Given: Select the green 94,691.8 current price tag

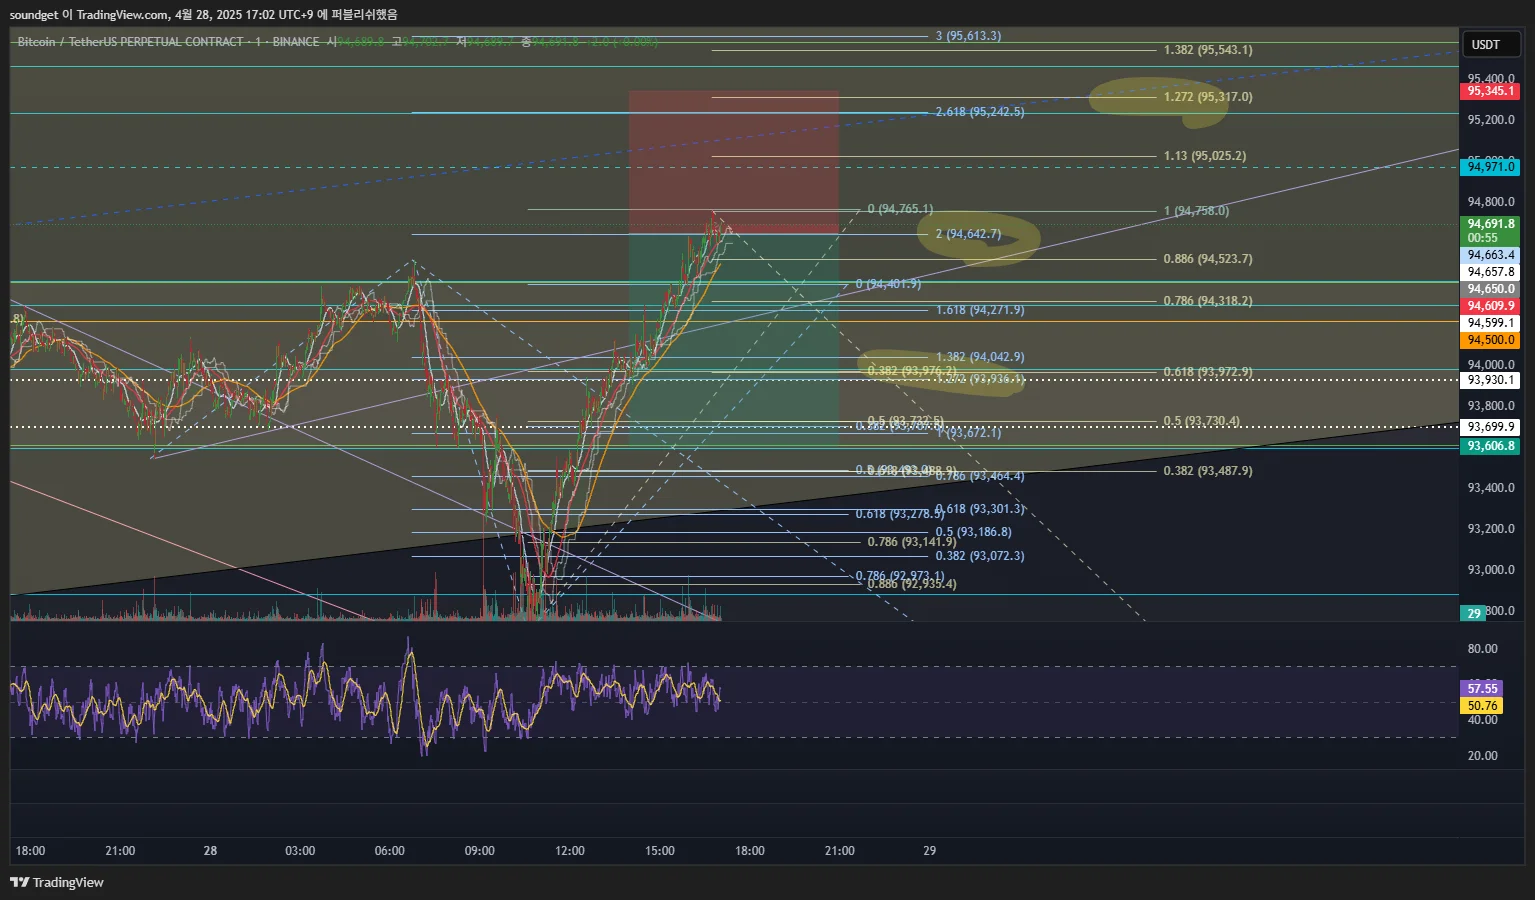Looking at the screenshot, I should (x=1490, y=231).
